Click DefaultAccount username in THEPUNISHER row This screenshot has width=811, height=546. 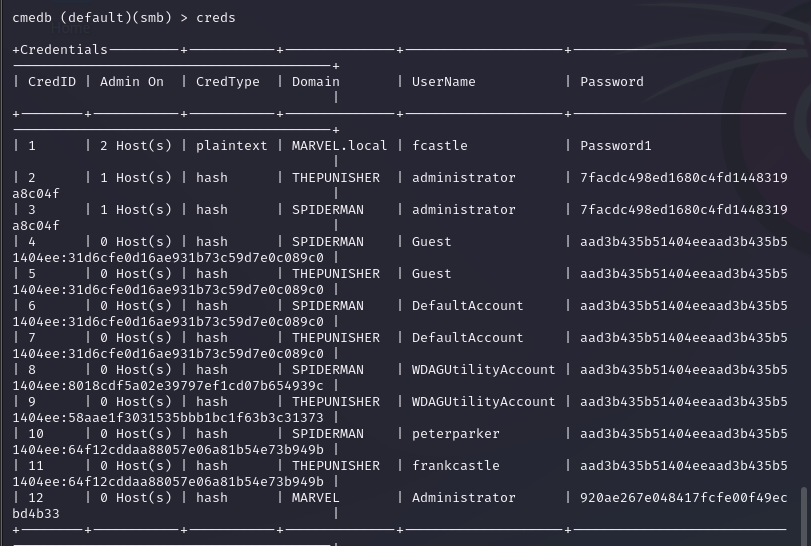pos(468,338)
